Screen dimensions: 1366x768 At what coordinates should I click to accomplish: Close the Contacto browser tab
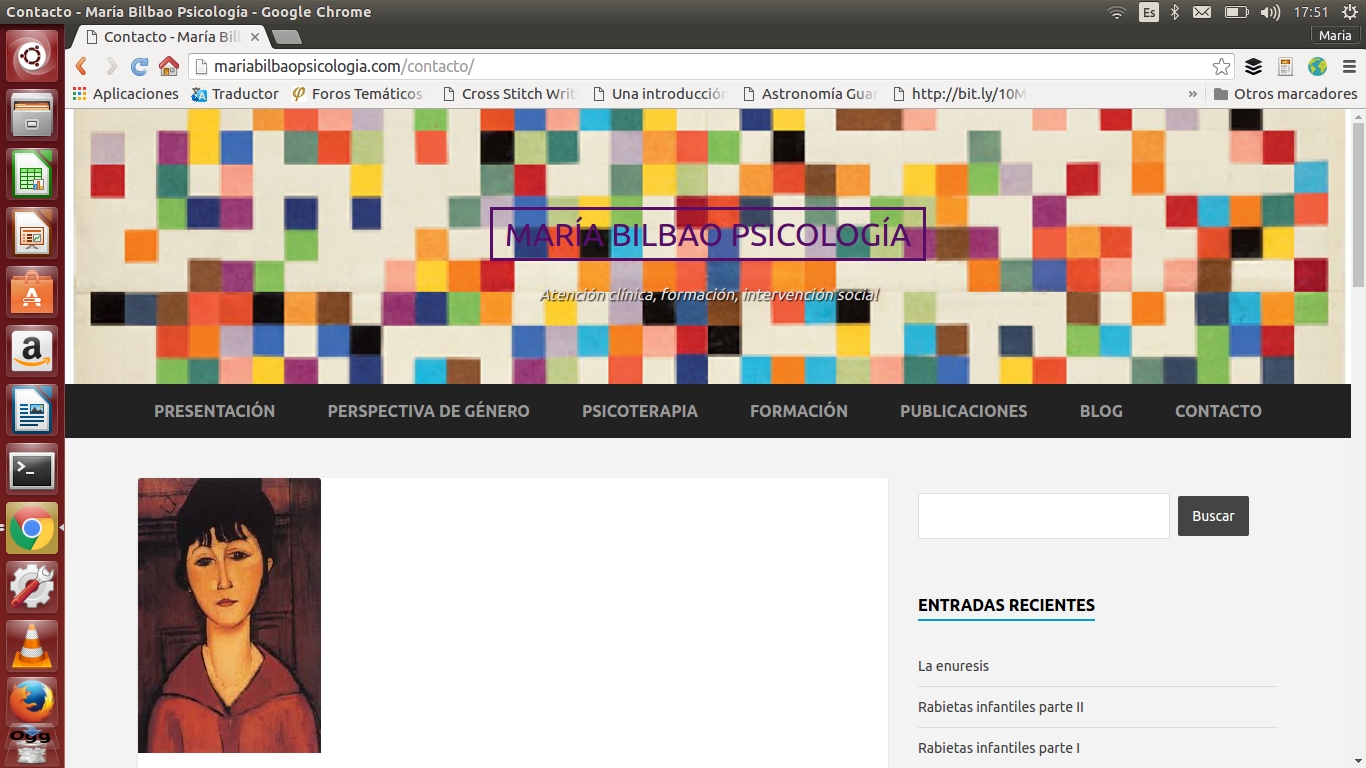[x=255, y=37]
